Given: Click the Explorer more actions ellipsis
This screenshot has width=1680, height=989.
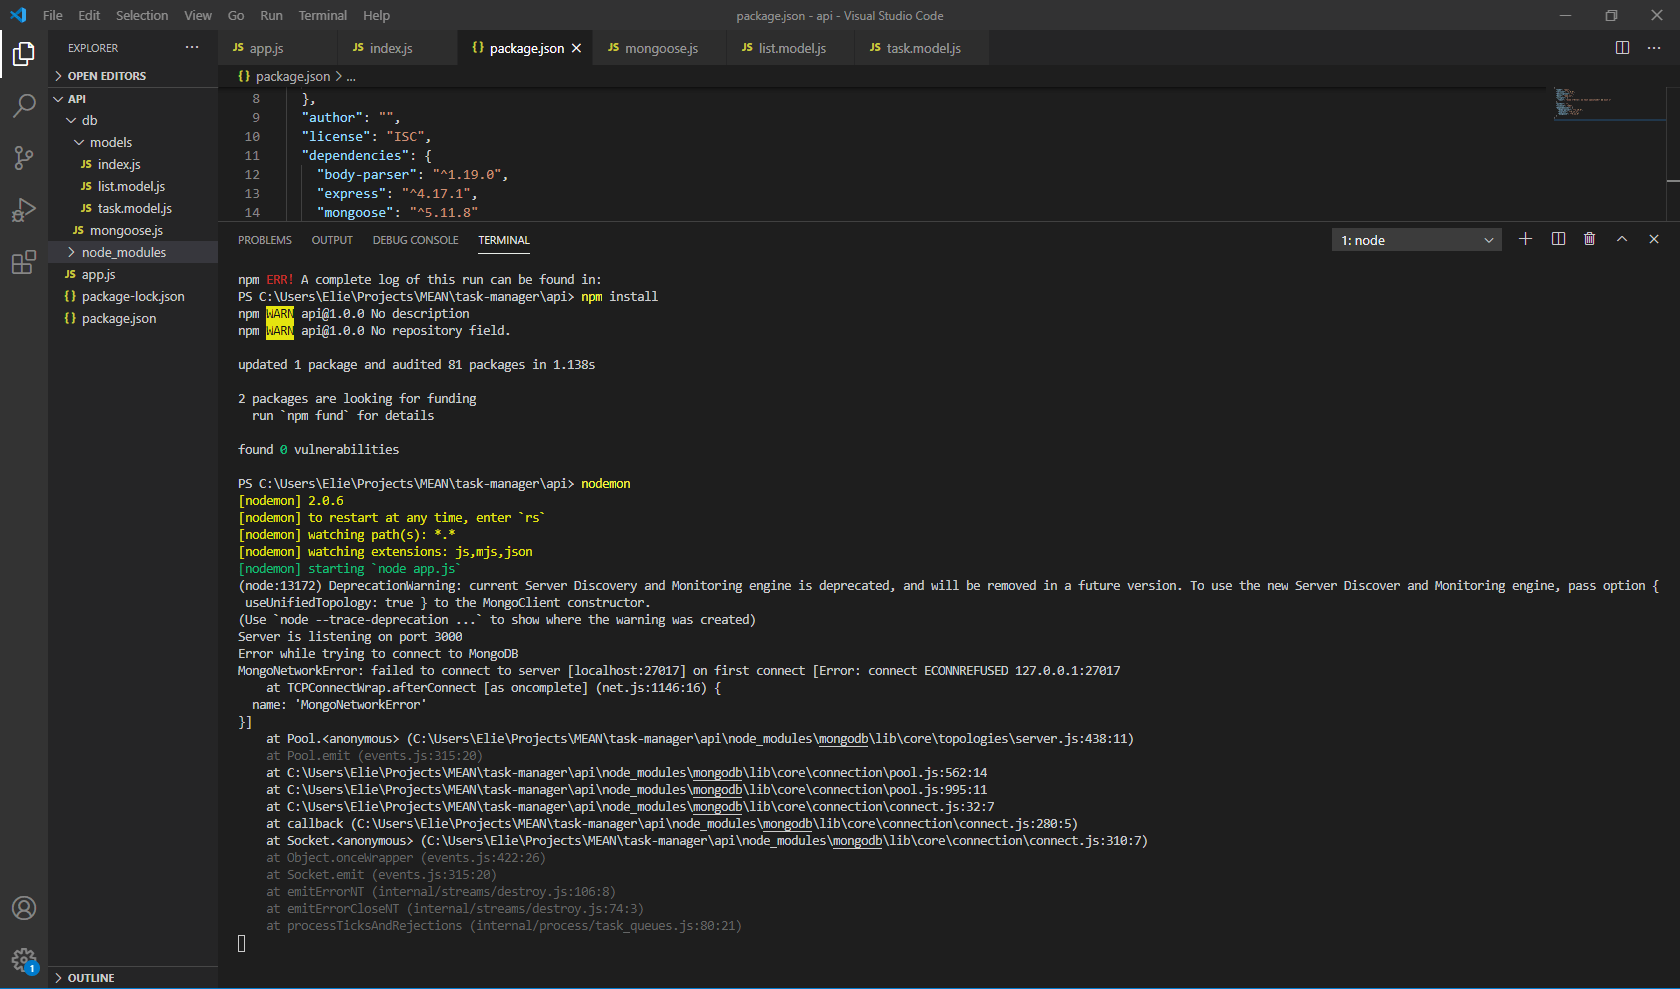Looking at the screenshot, I should 192,48.
